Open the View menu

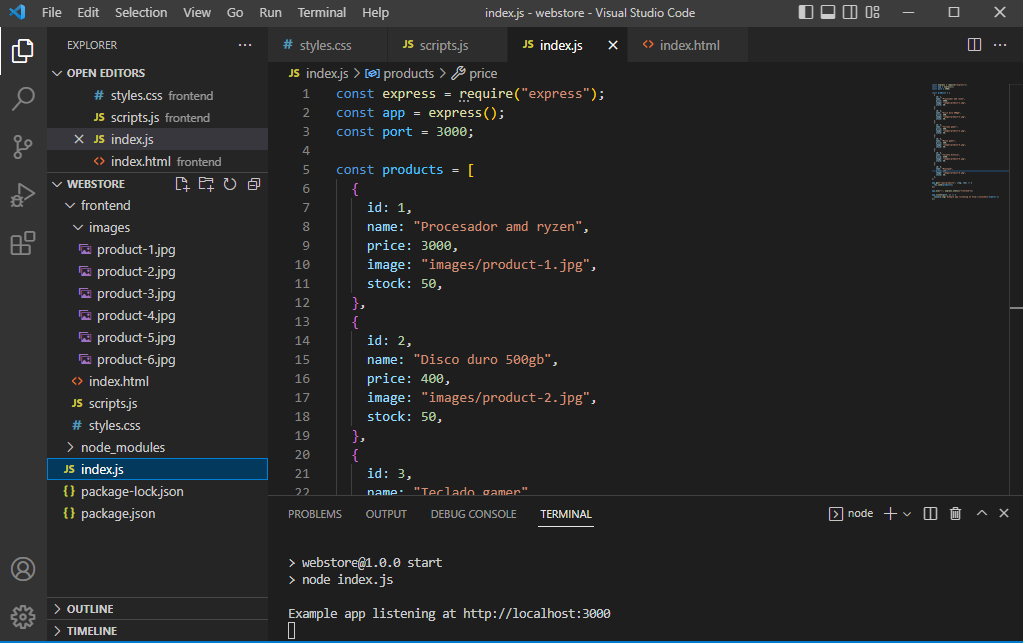[x=197, y=12]
